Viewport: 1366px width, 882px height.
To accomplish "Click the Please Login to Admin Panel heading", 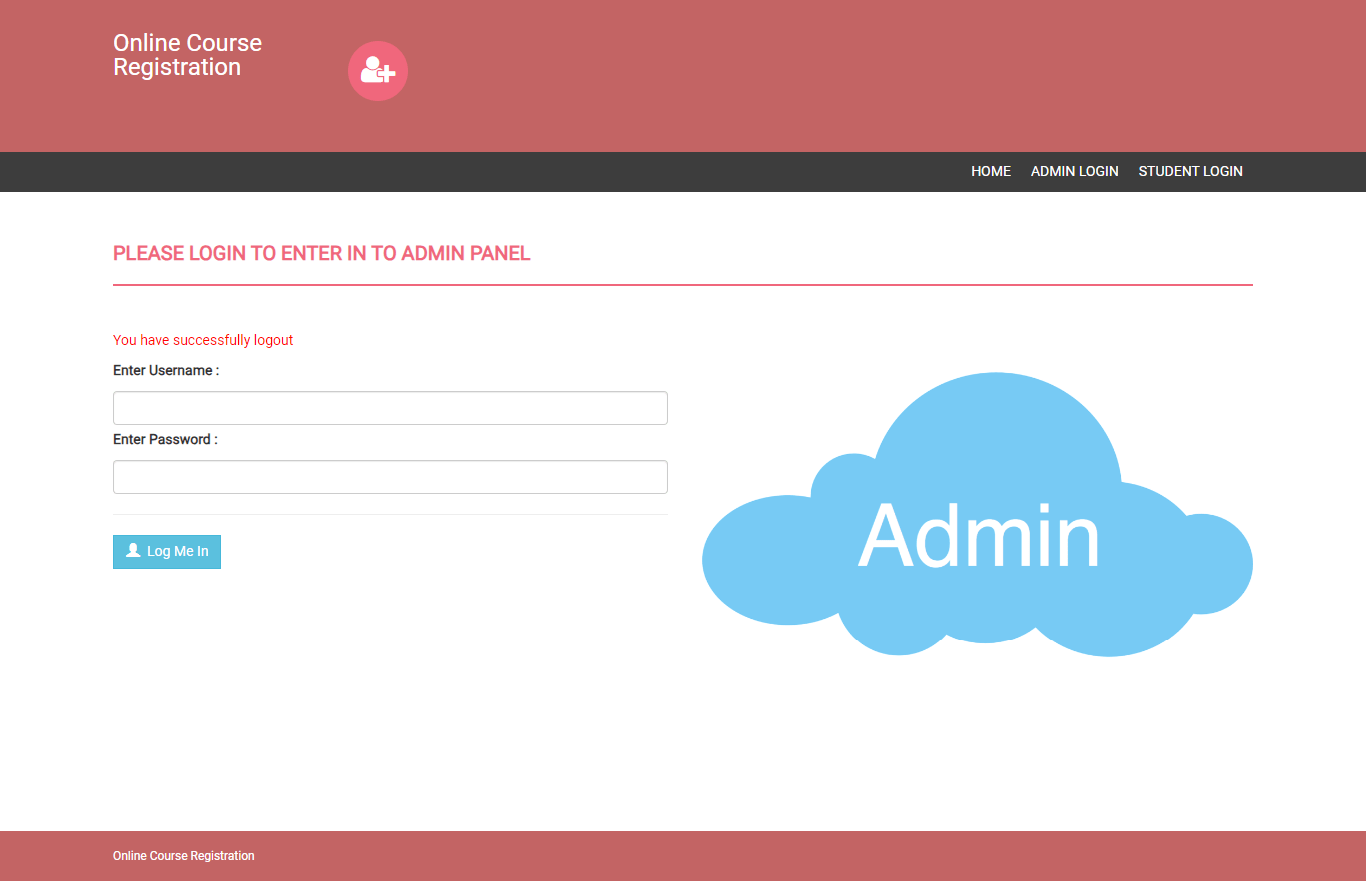I will [321, 254].
